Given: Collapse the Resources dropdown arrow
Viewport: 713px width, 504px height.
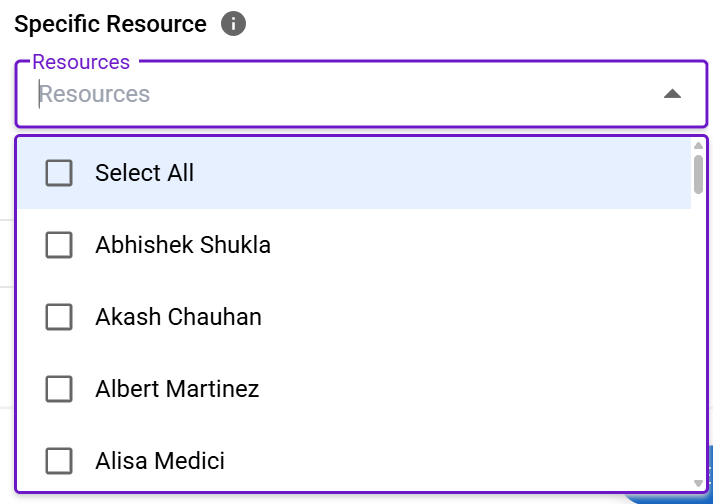Looking at the screenshot, I should [672, 94].
